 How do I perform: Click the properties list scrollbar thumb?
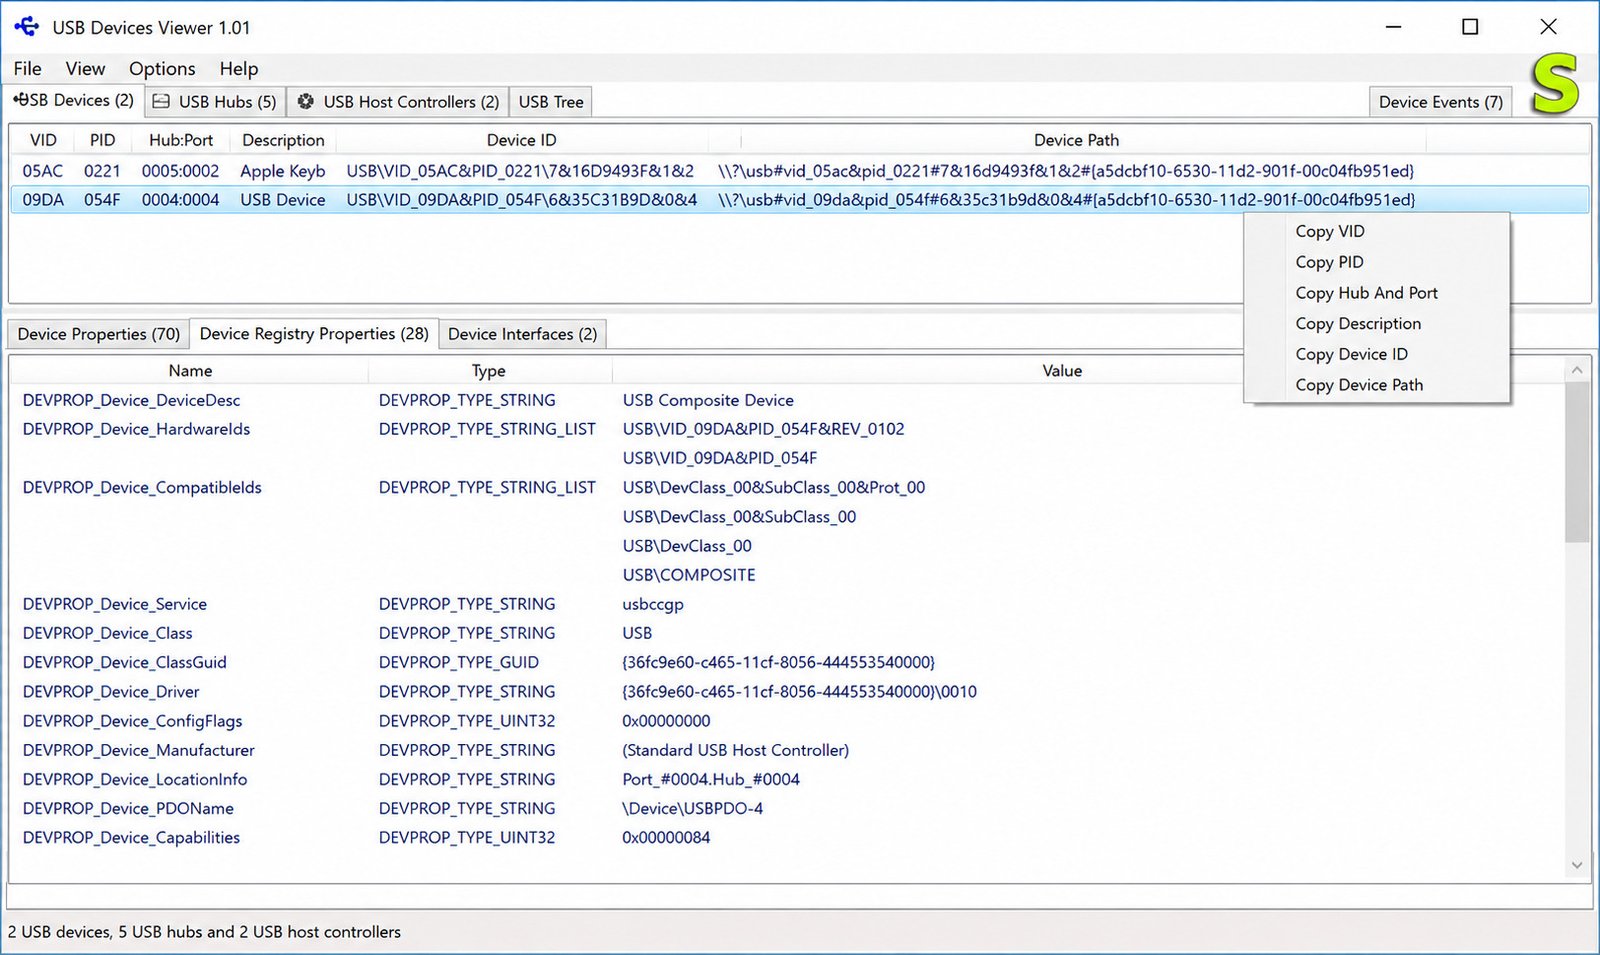tap(1577, 462)
